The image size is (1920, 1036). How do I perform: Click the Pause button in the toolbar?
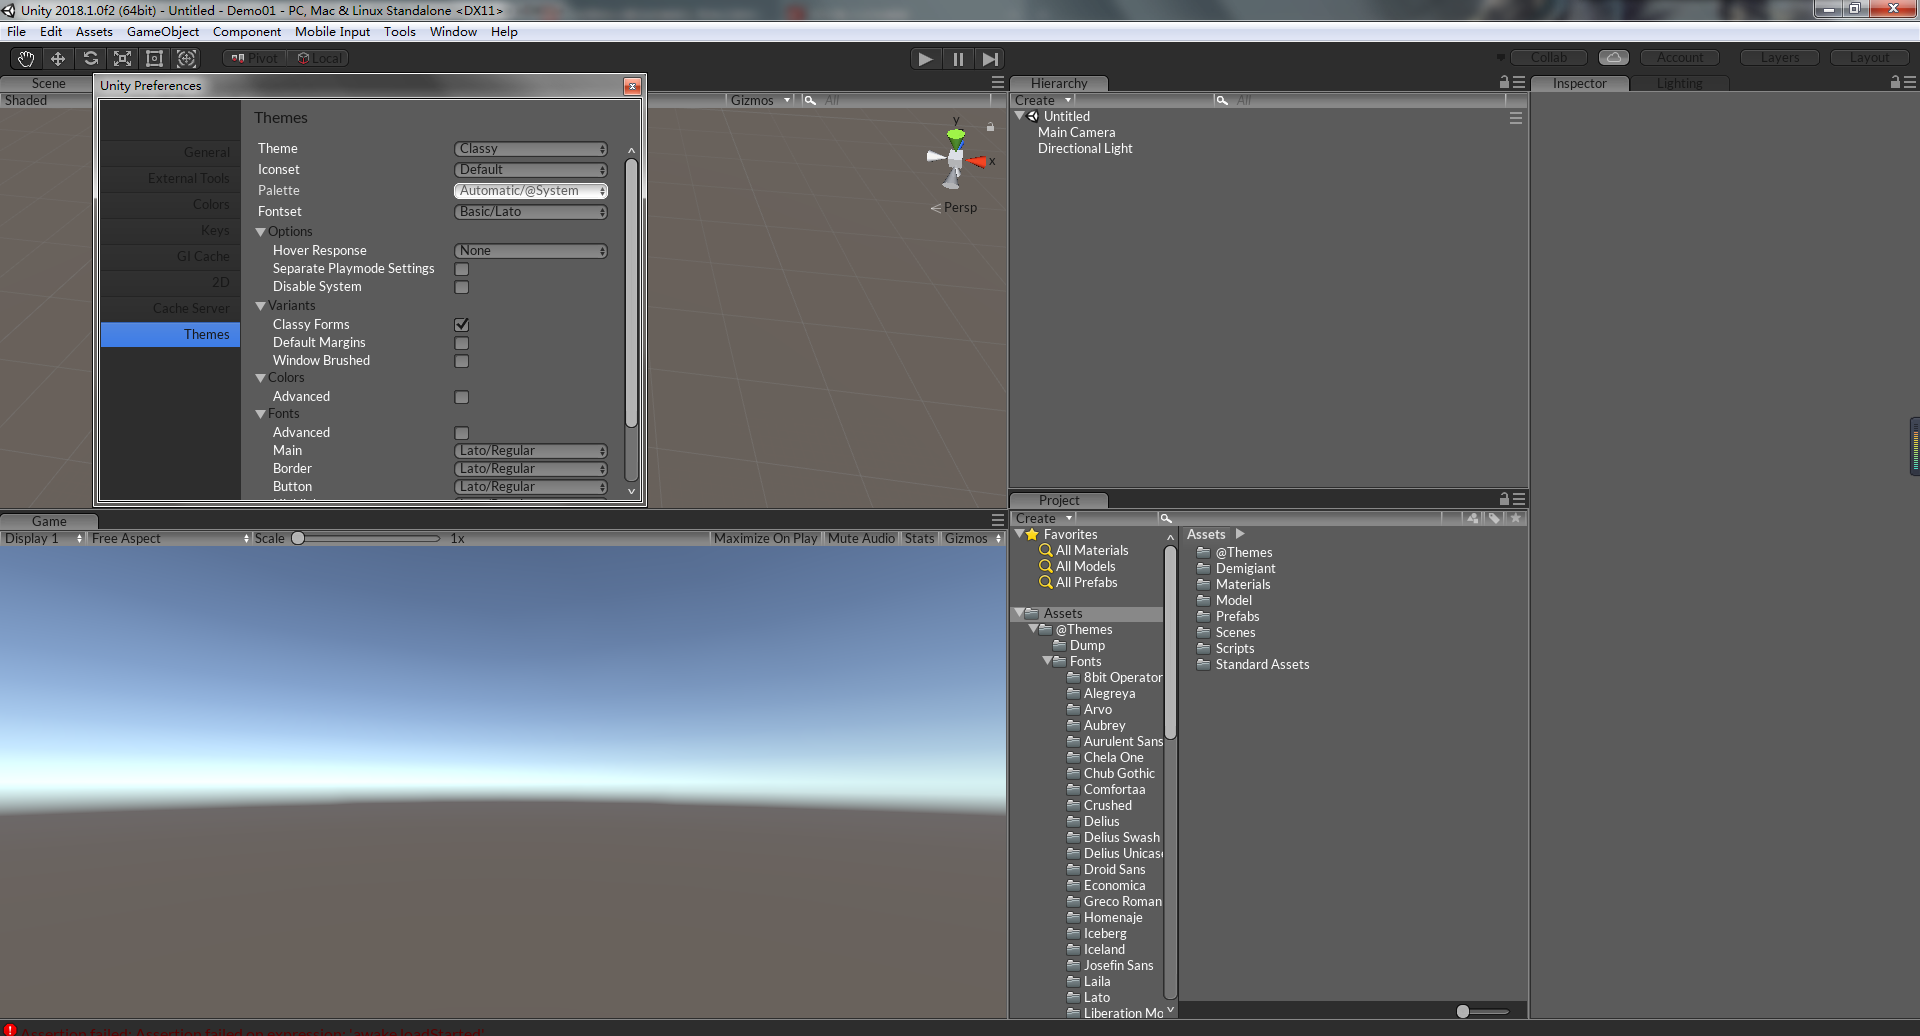pyautogui.click(x=957, y=58)
